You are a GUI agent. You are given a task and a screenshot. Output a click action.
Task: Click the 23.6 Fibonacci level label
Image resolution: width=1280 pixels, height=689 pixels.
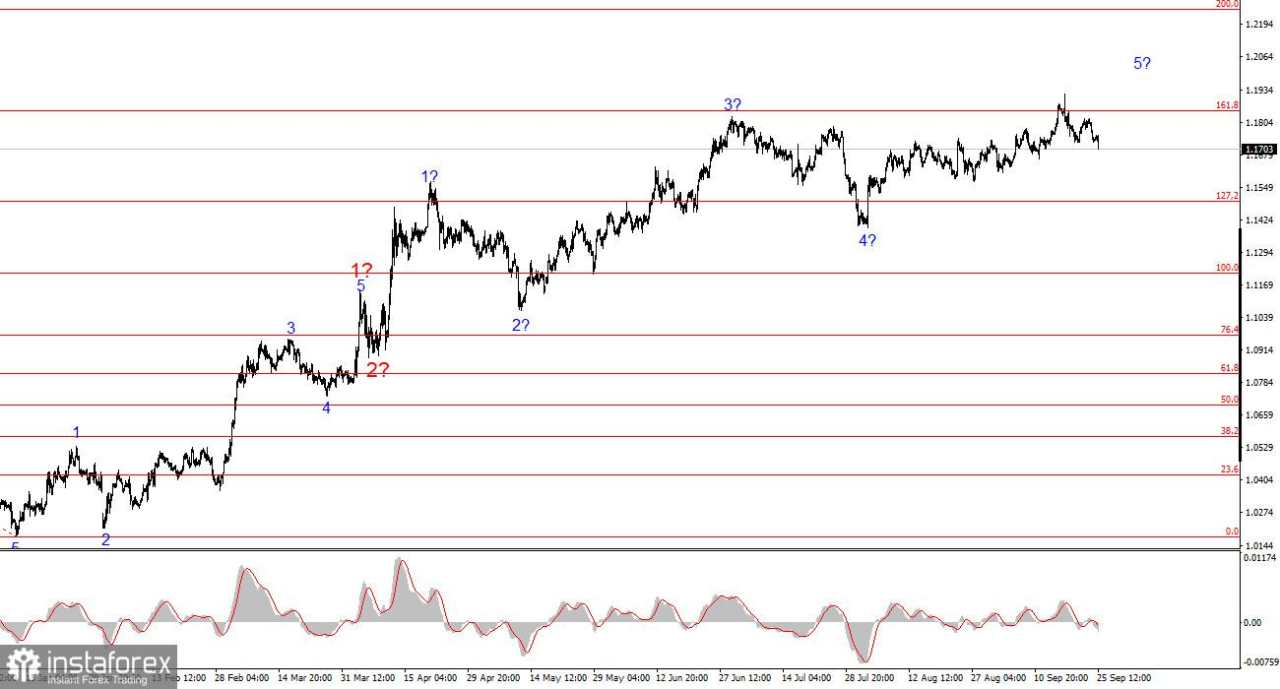tap(1231, 469)
